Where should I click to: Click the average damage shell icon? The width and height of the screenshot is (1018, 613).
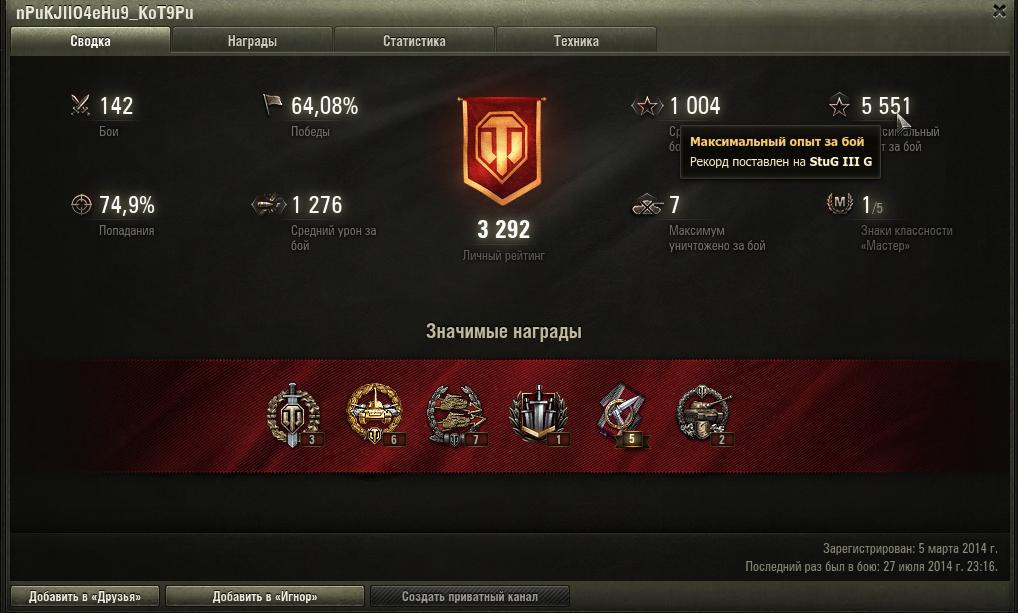tap(269, 205)
